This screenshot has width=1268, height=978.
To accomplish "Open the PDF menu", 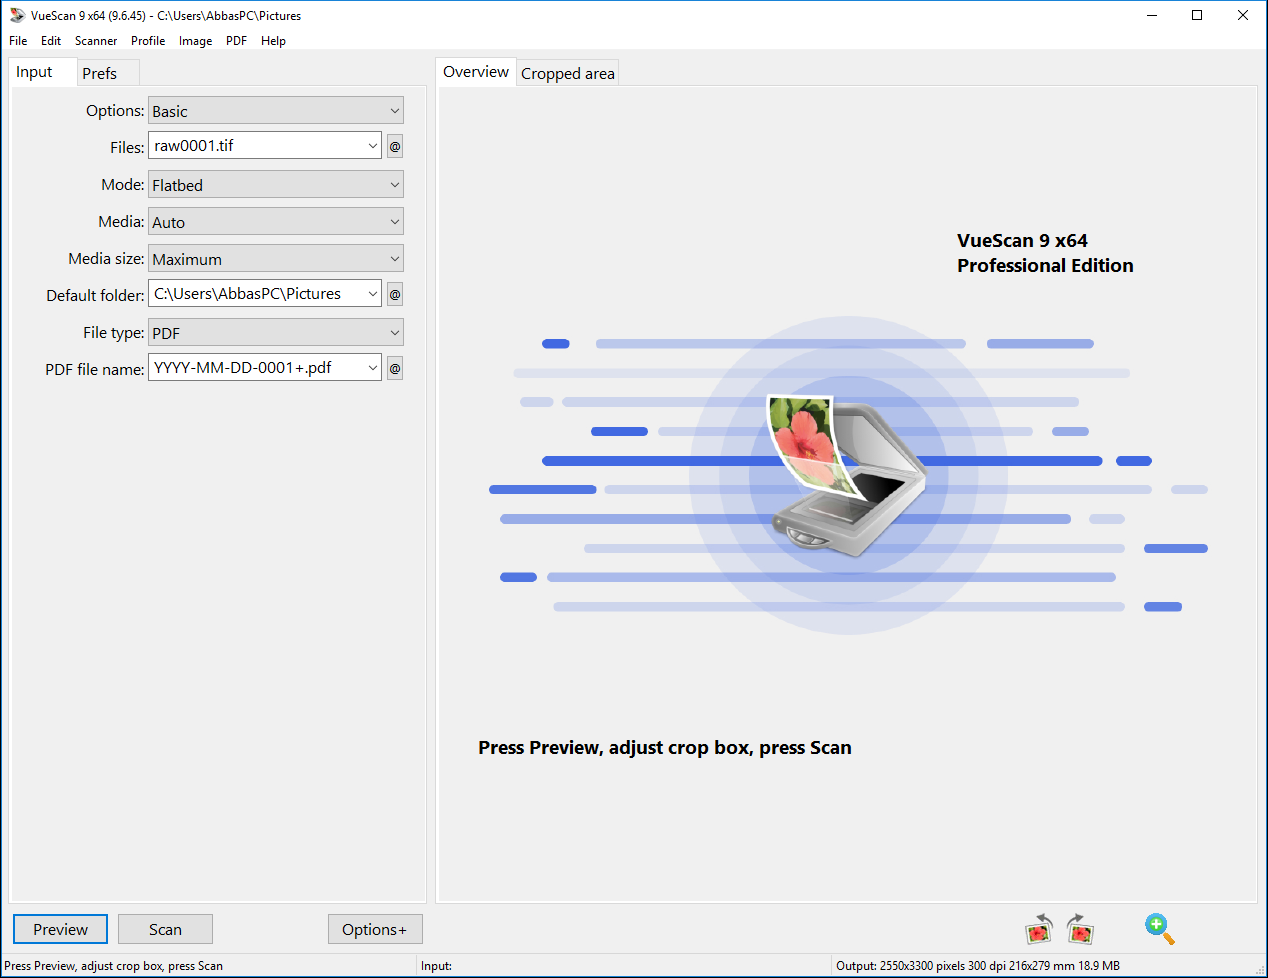I will tap(236, 41).
